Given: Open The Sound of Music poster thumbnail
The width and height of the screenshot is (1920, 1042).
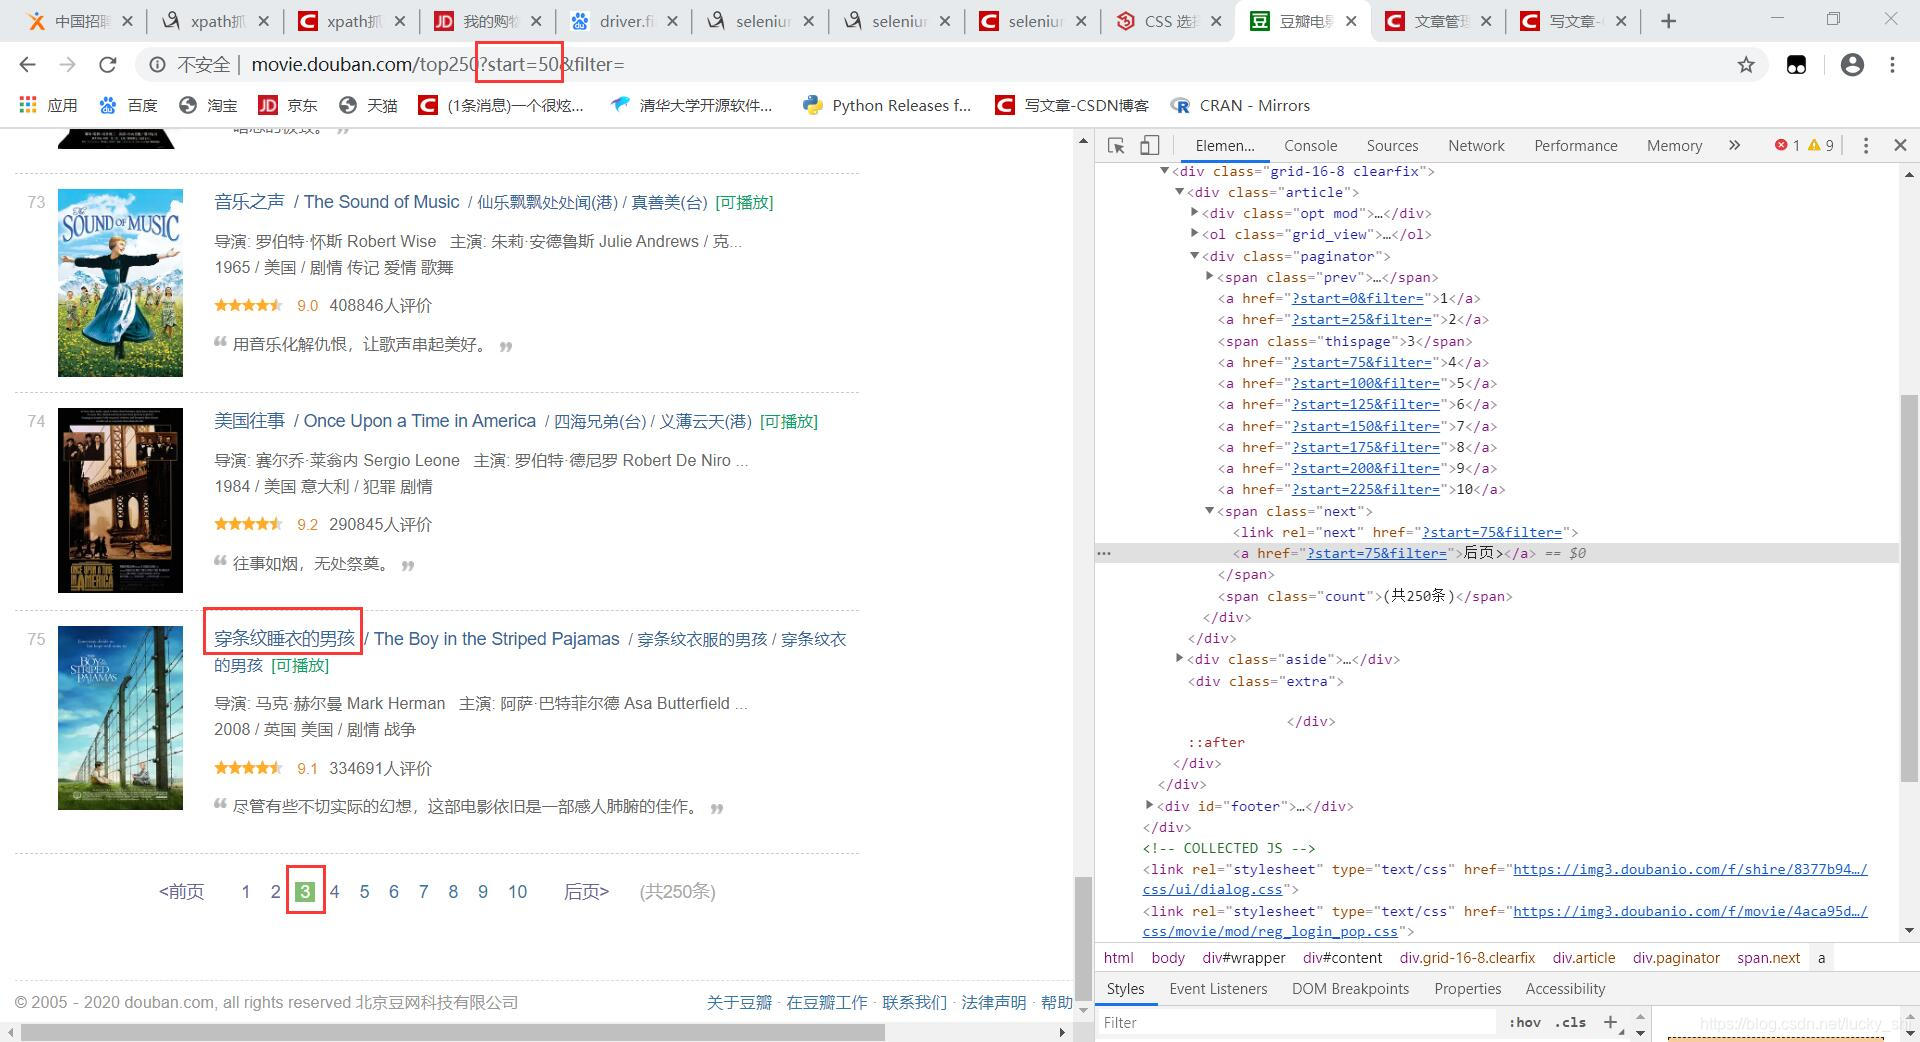Looking at the screenshot, I should [x=120, y=283].
